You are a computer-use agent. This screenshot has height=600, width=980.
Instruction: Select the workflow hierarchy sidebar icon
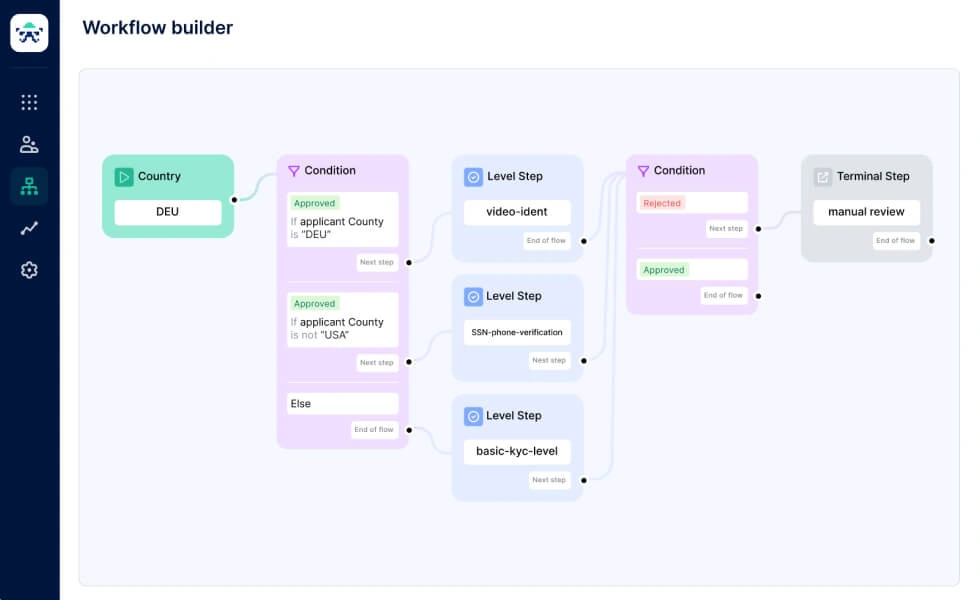point(29,186)
